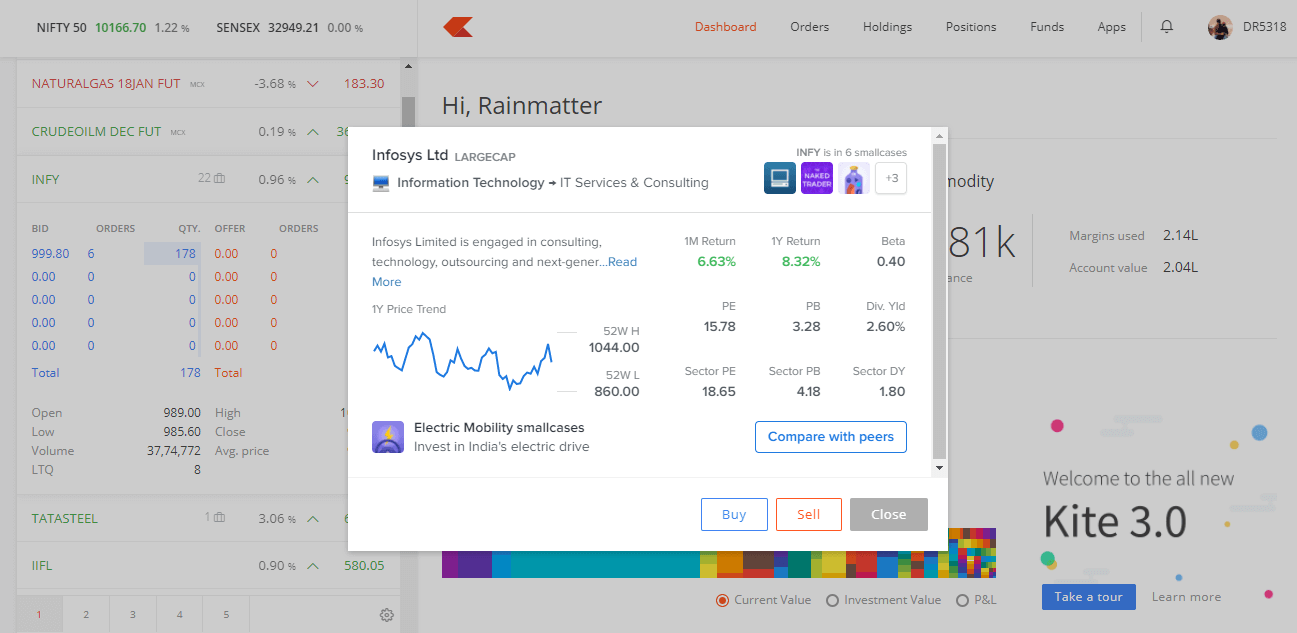Click the Electric Mobility smallcases title

click(499, 428)
